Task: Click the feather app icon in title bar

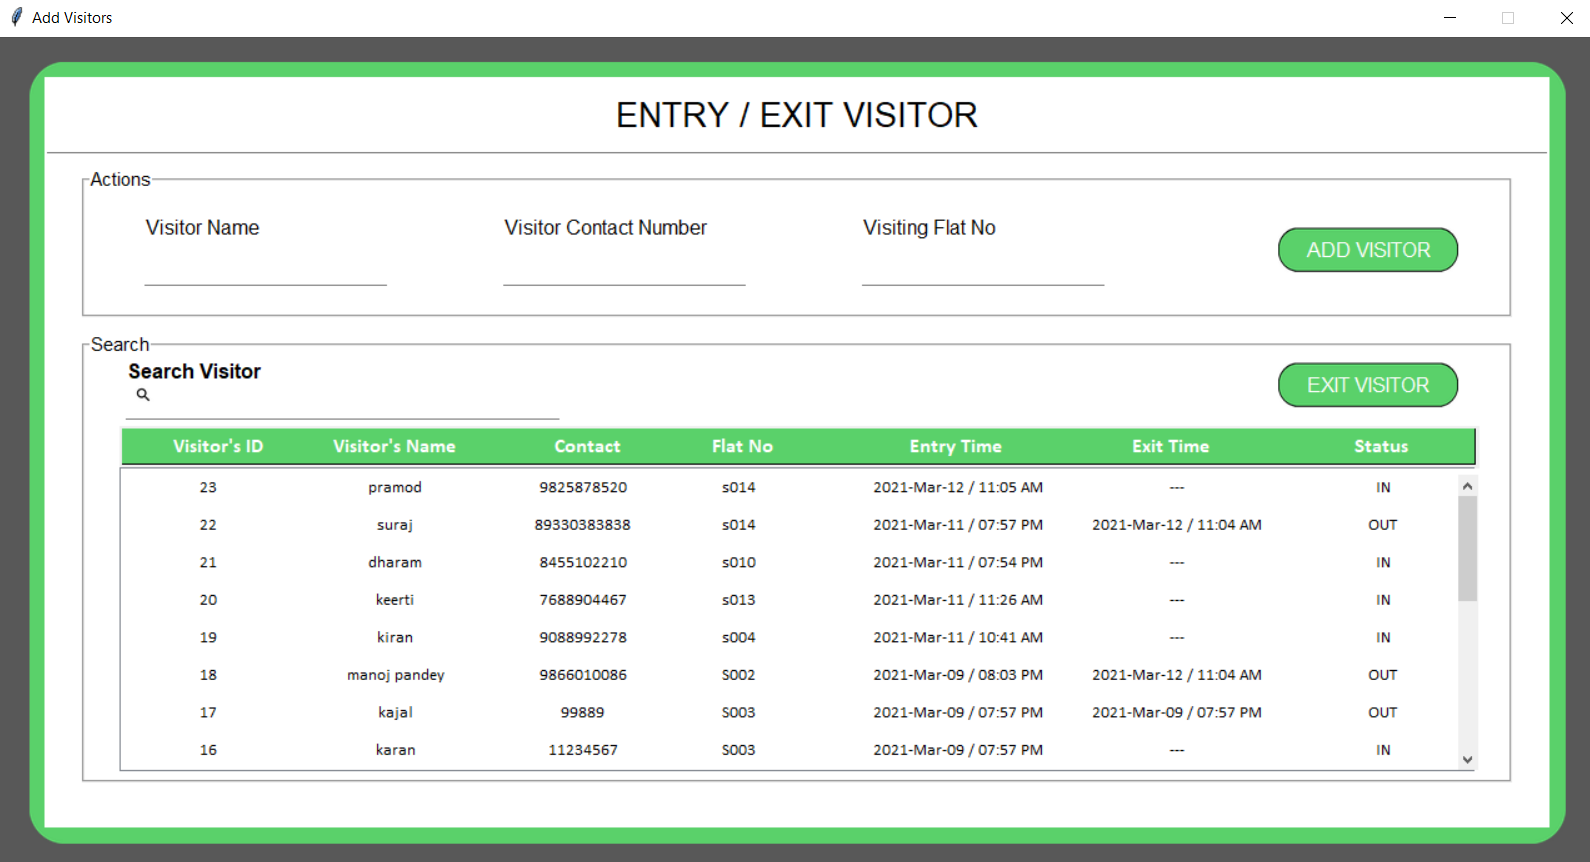Action: click(16, 17)
